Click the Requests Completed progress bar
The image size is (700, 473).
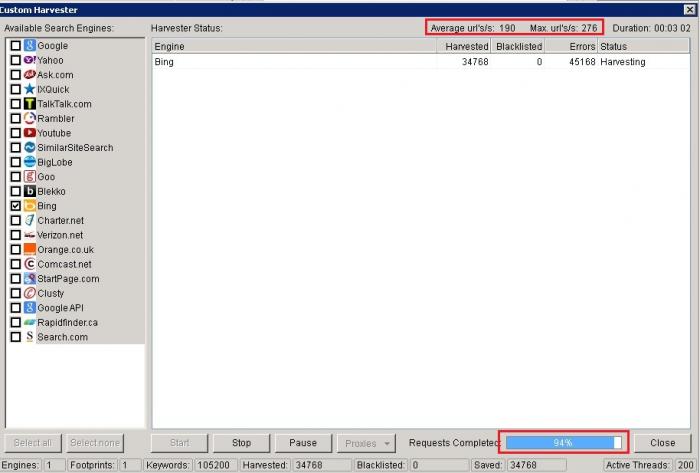(563, 443)
